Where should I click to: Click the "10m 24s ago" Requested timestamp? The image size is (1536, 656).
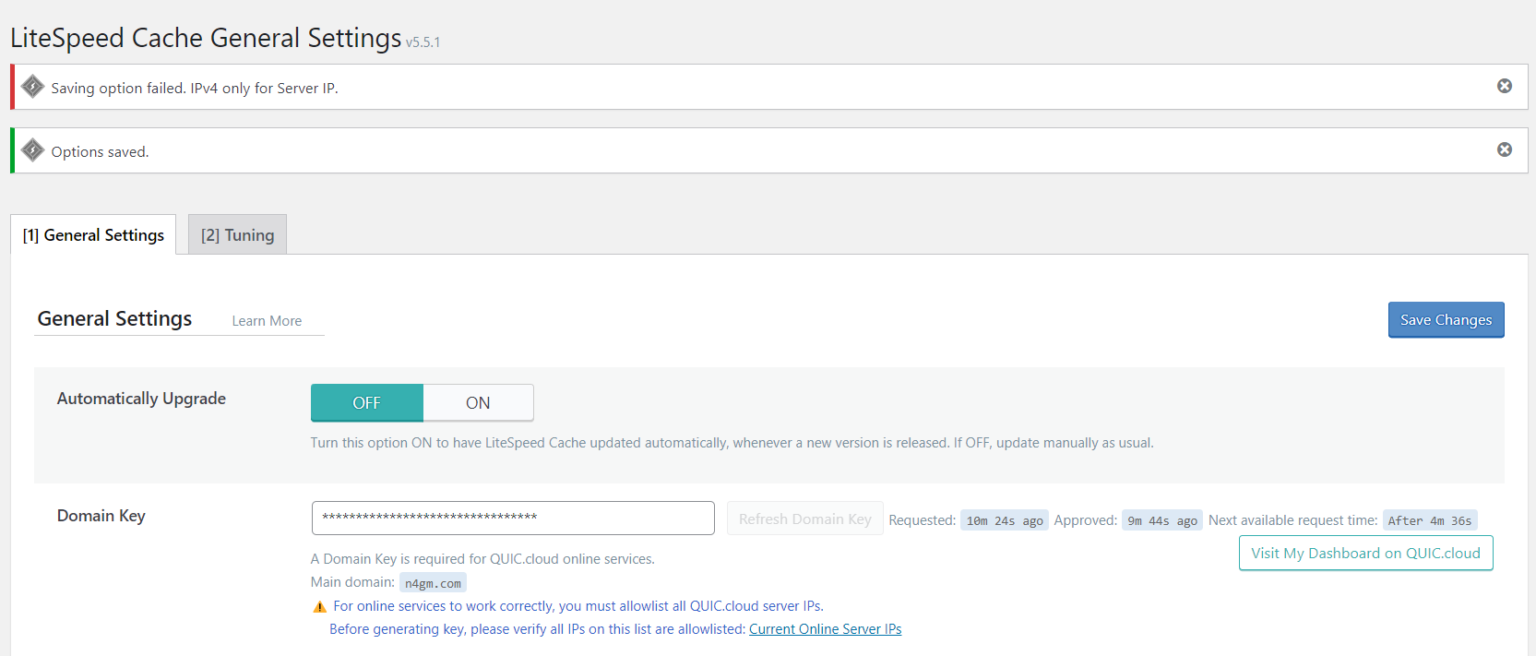click(x=1004, y=519)
